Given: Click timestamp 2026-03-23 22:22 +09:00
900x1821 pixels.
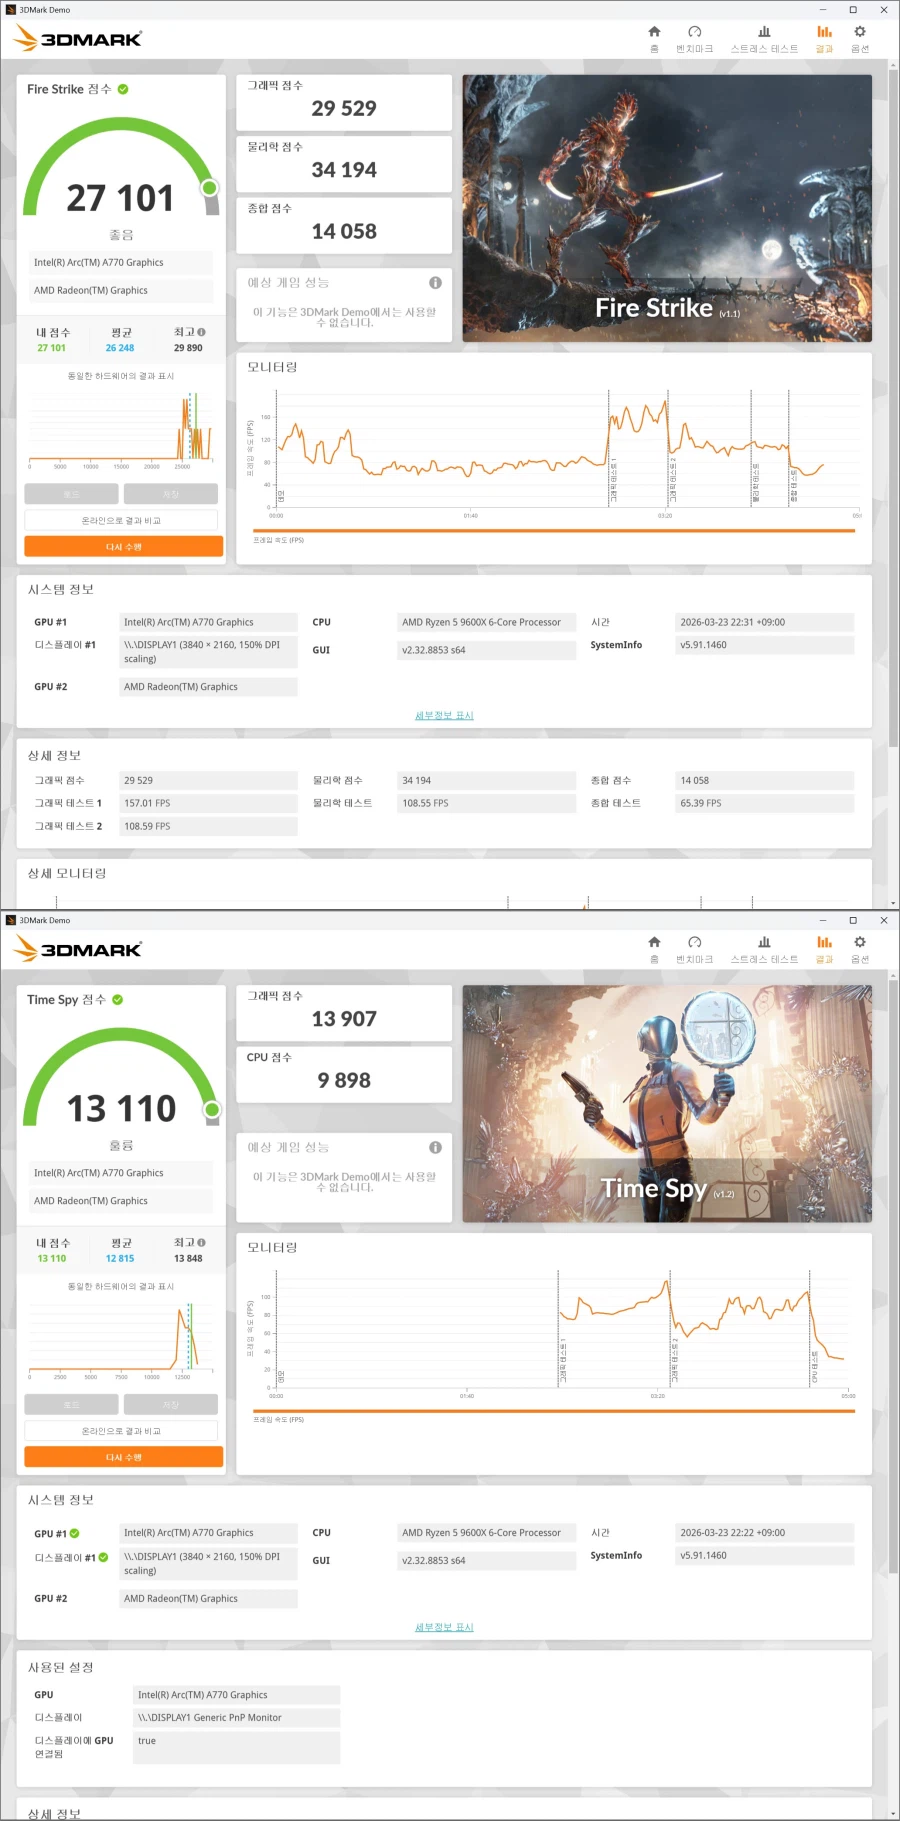Looking at the screenshot, I should 765,1532.
